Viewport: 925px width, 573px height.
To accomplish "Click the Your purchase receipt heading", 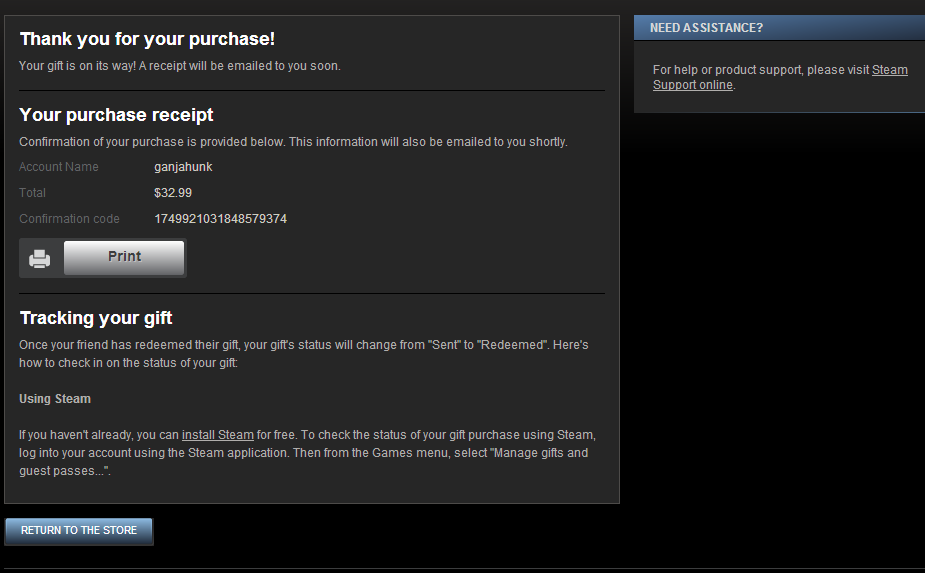I will tap(116, 114).
